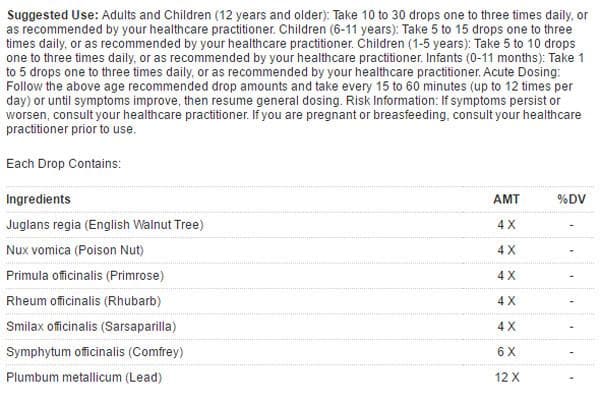The width and height of the screenshot is (600, 403).
Task: Click the '4 X' amount for Rhubarb
Action: click(x=506, y=301)
